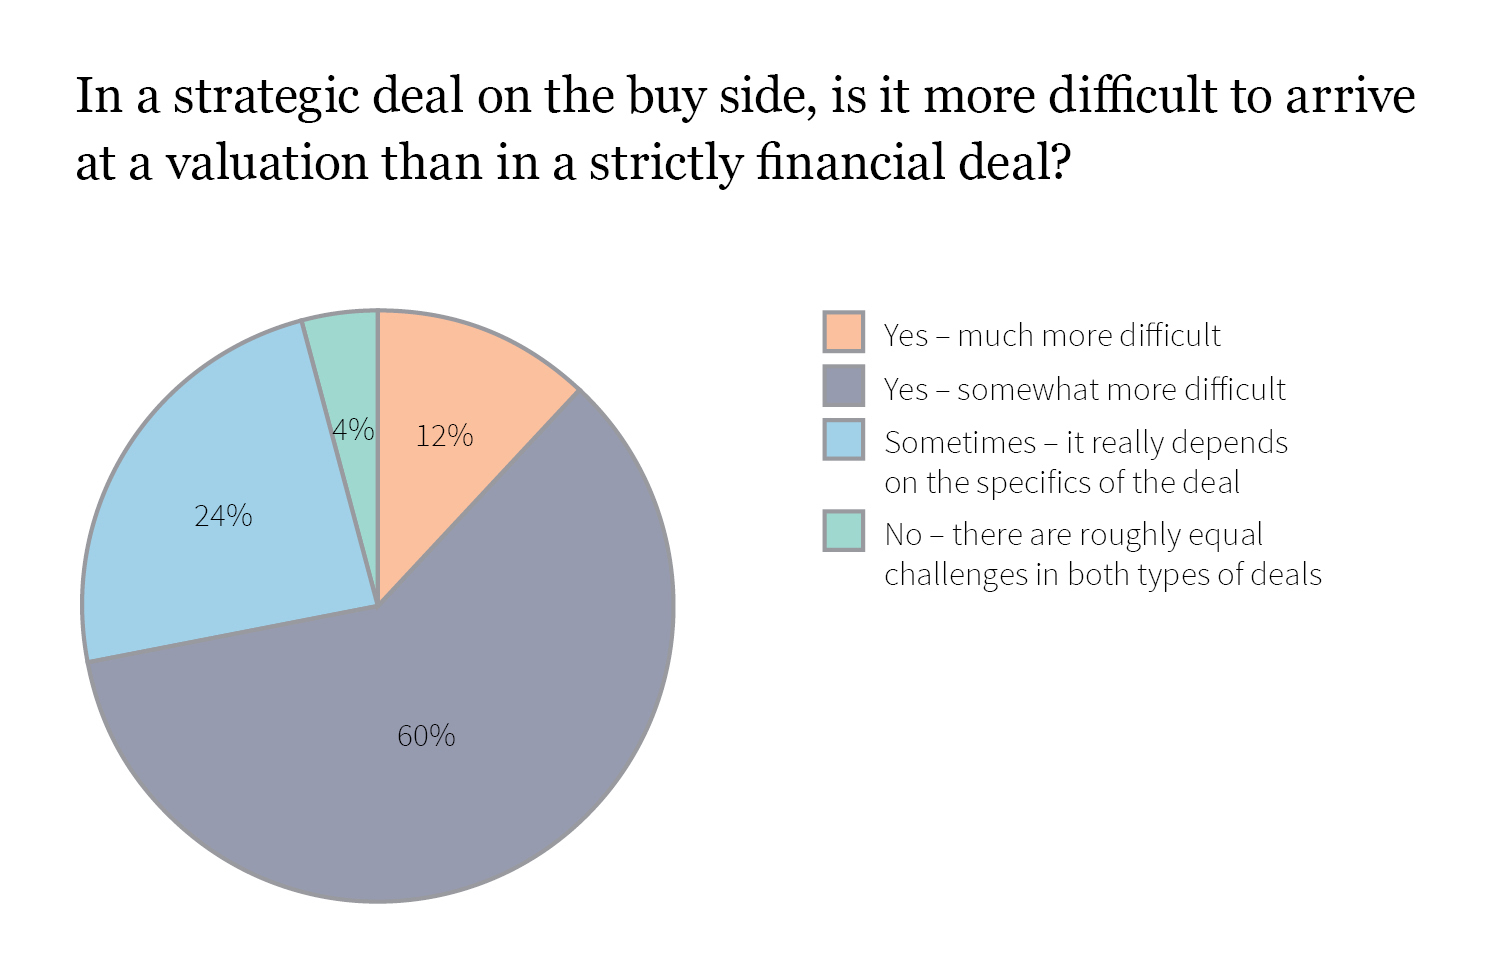Click the 4% label on the pie
This screenshot has height=975, width=1495.
pos(353,430)
